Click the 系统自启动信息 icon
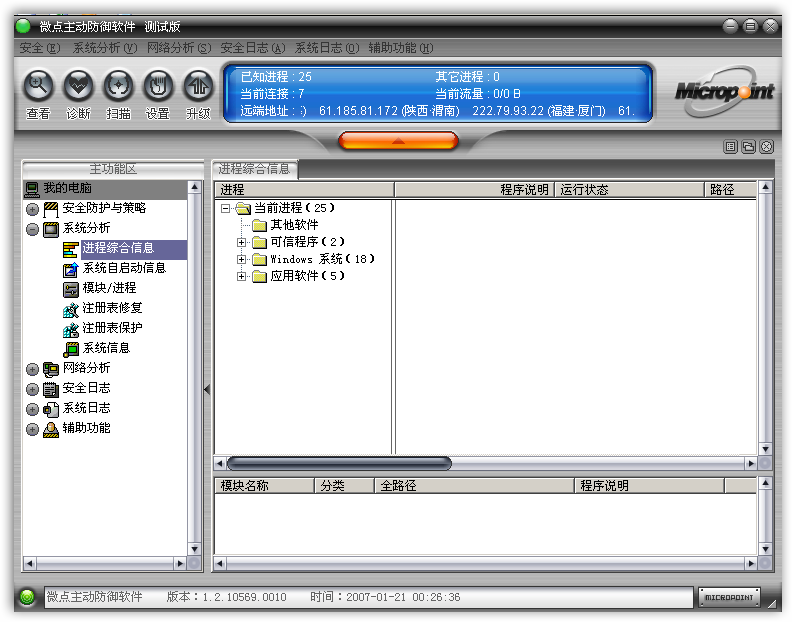 pos(71,269)
